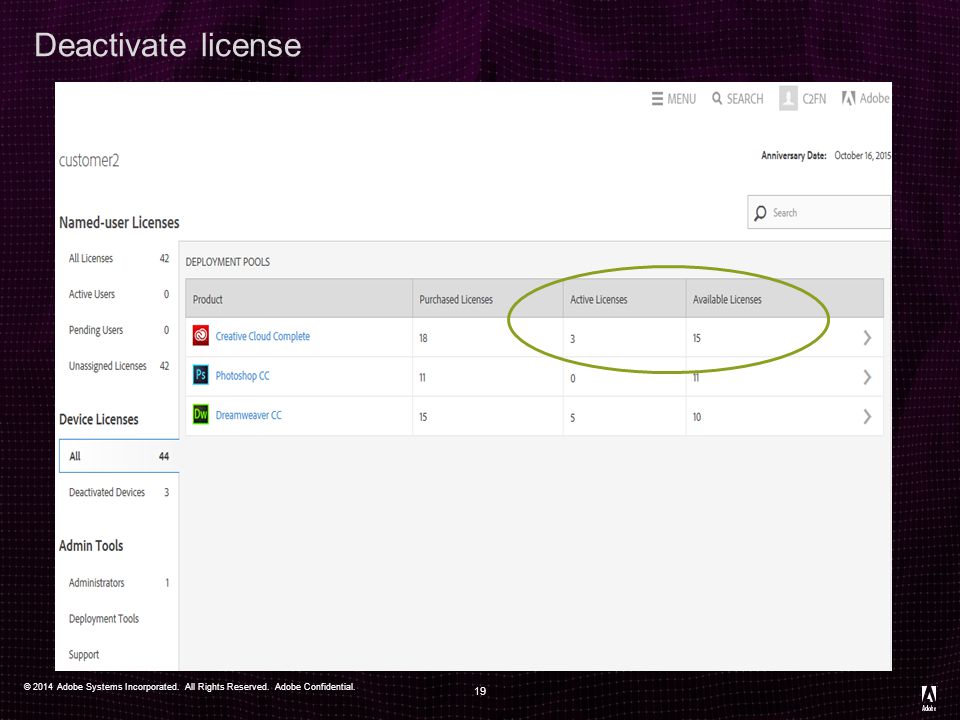Click into the Search input field
960x720 pixels.
(819, 212)
